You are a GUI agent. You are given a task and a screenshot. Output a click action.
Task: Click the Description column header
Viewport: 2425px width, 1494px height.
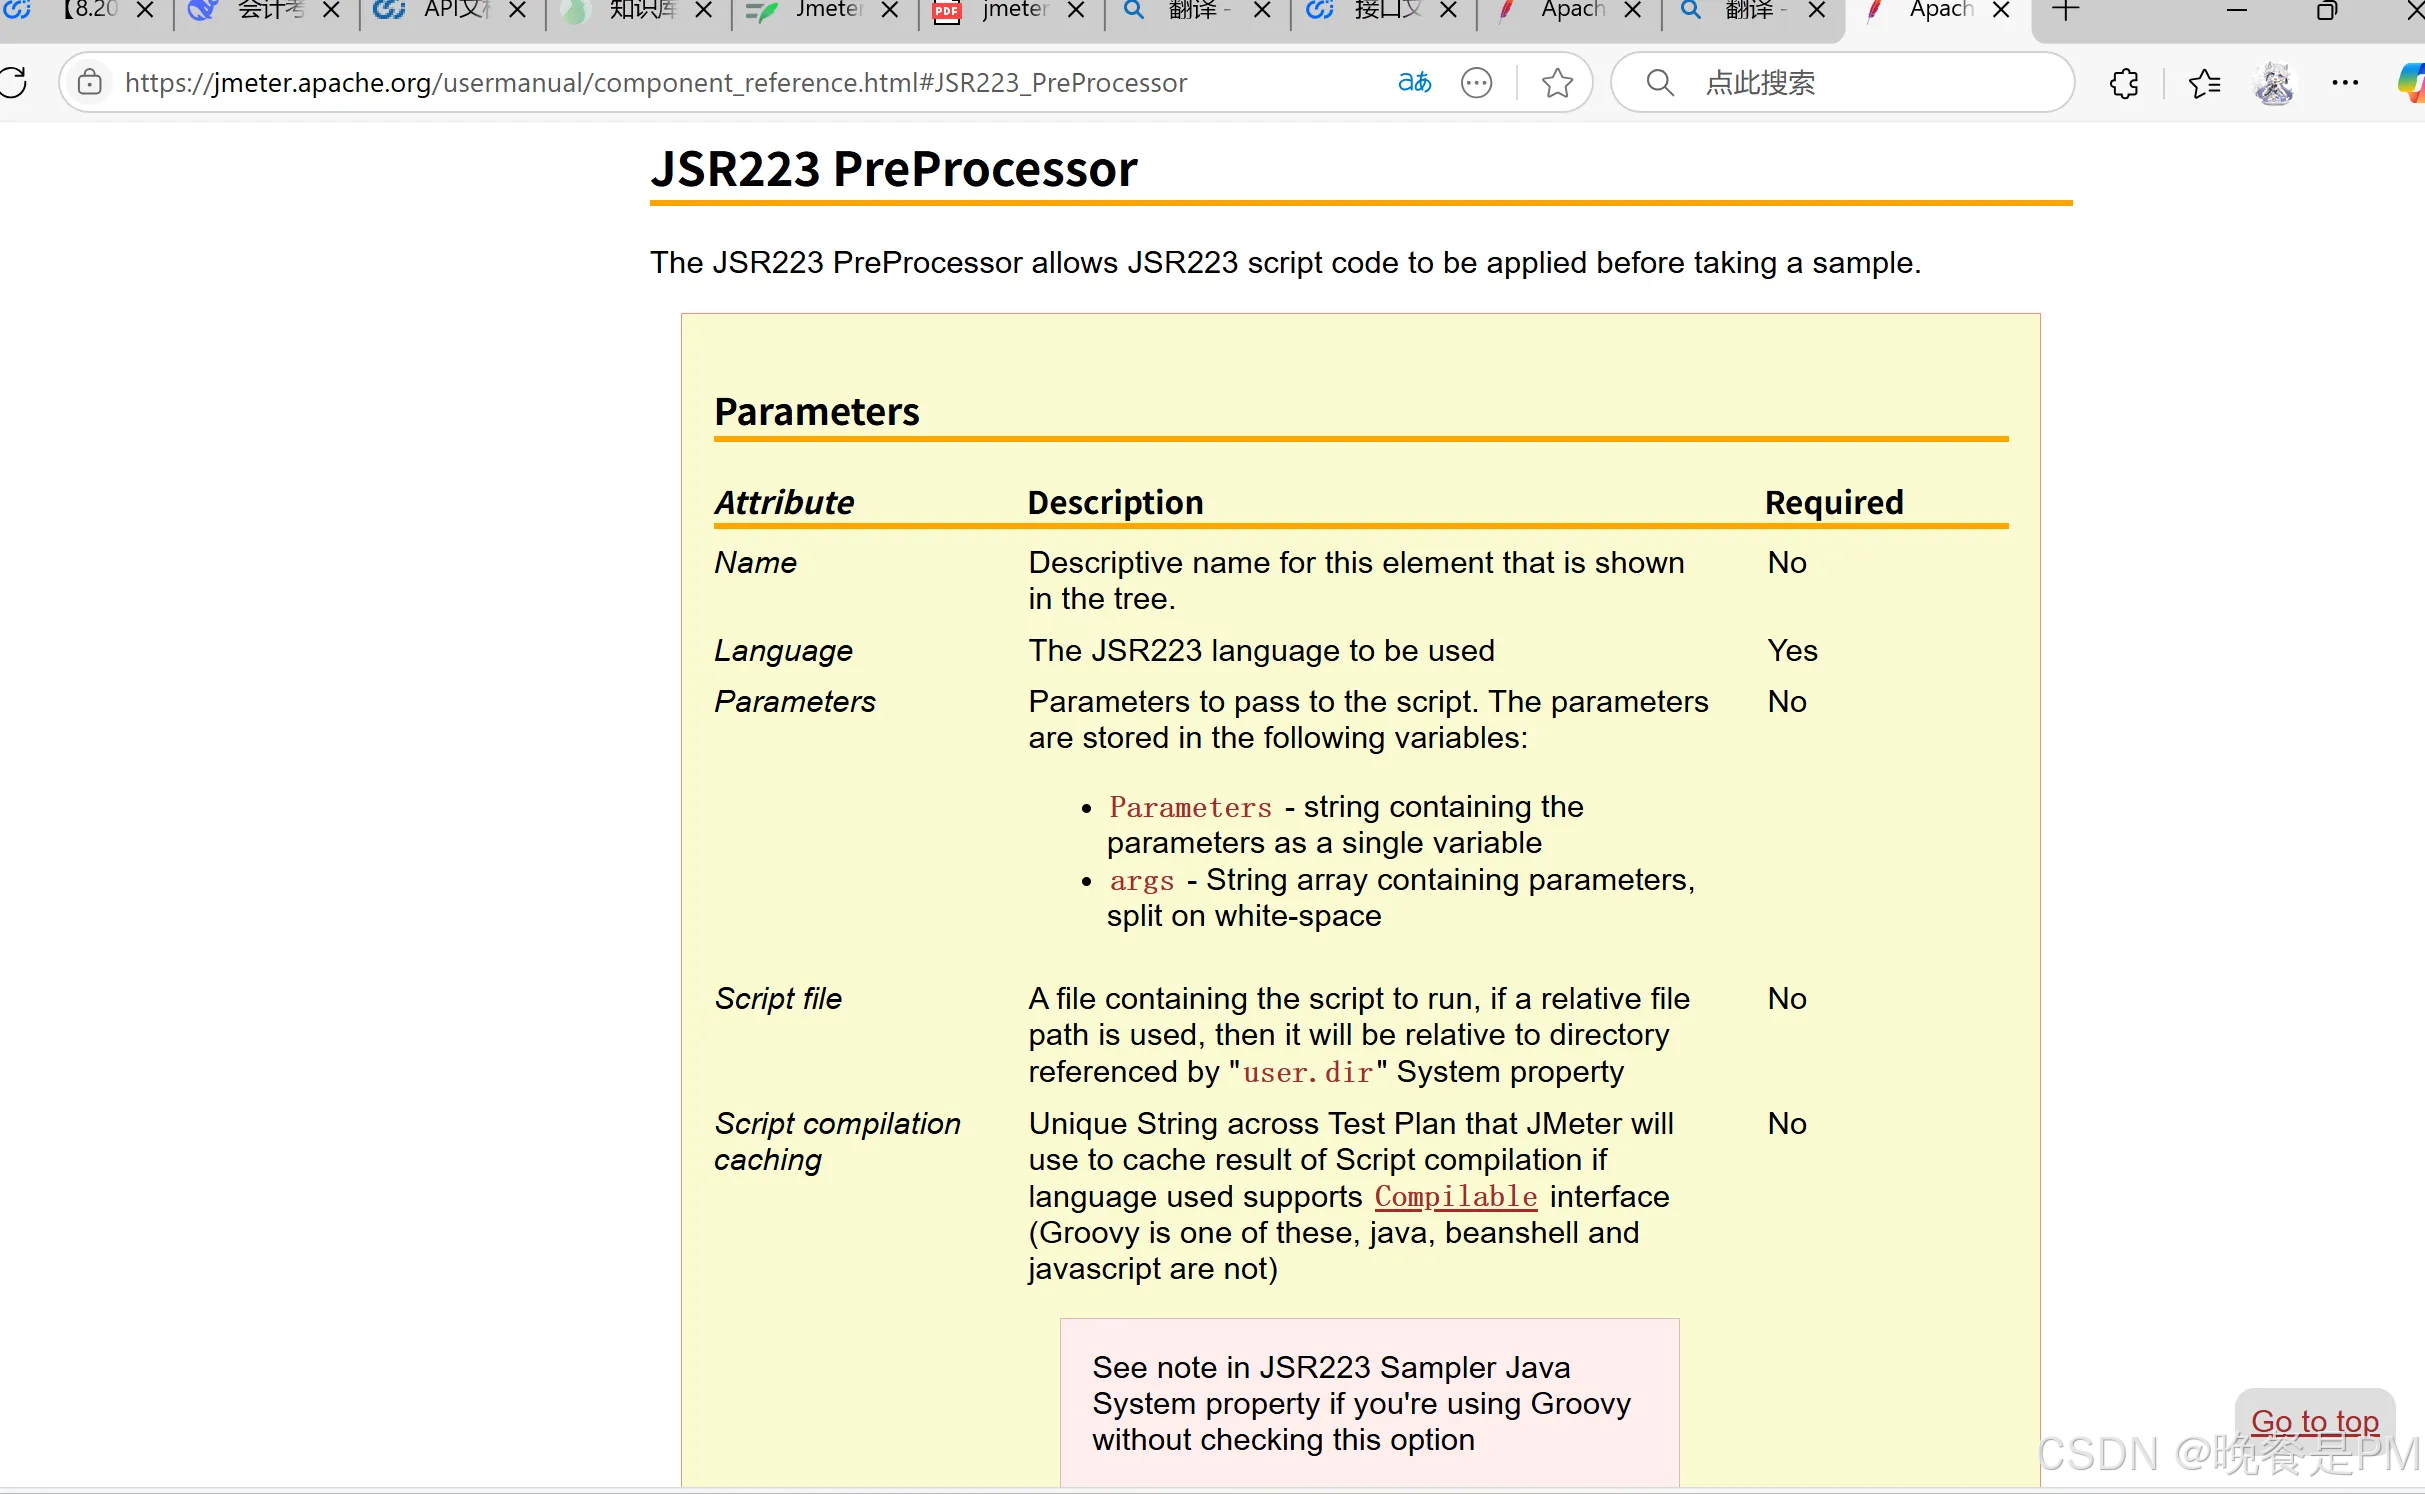coord(1115,502)
